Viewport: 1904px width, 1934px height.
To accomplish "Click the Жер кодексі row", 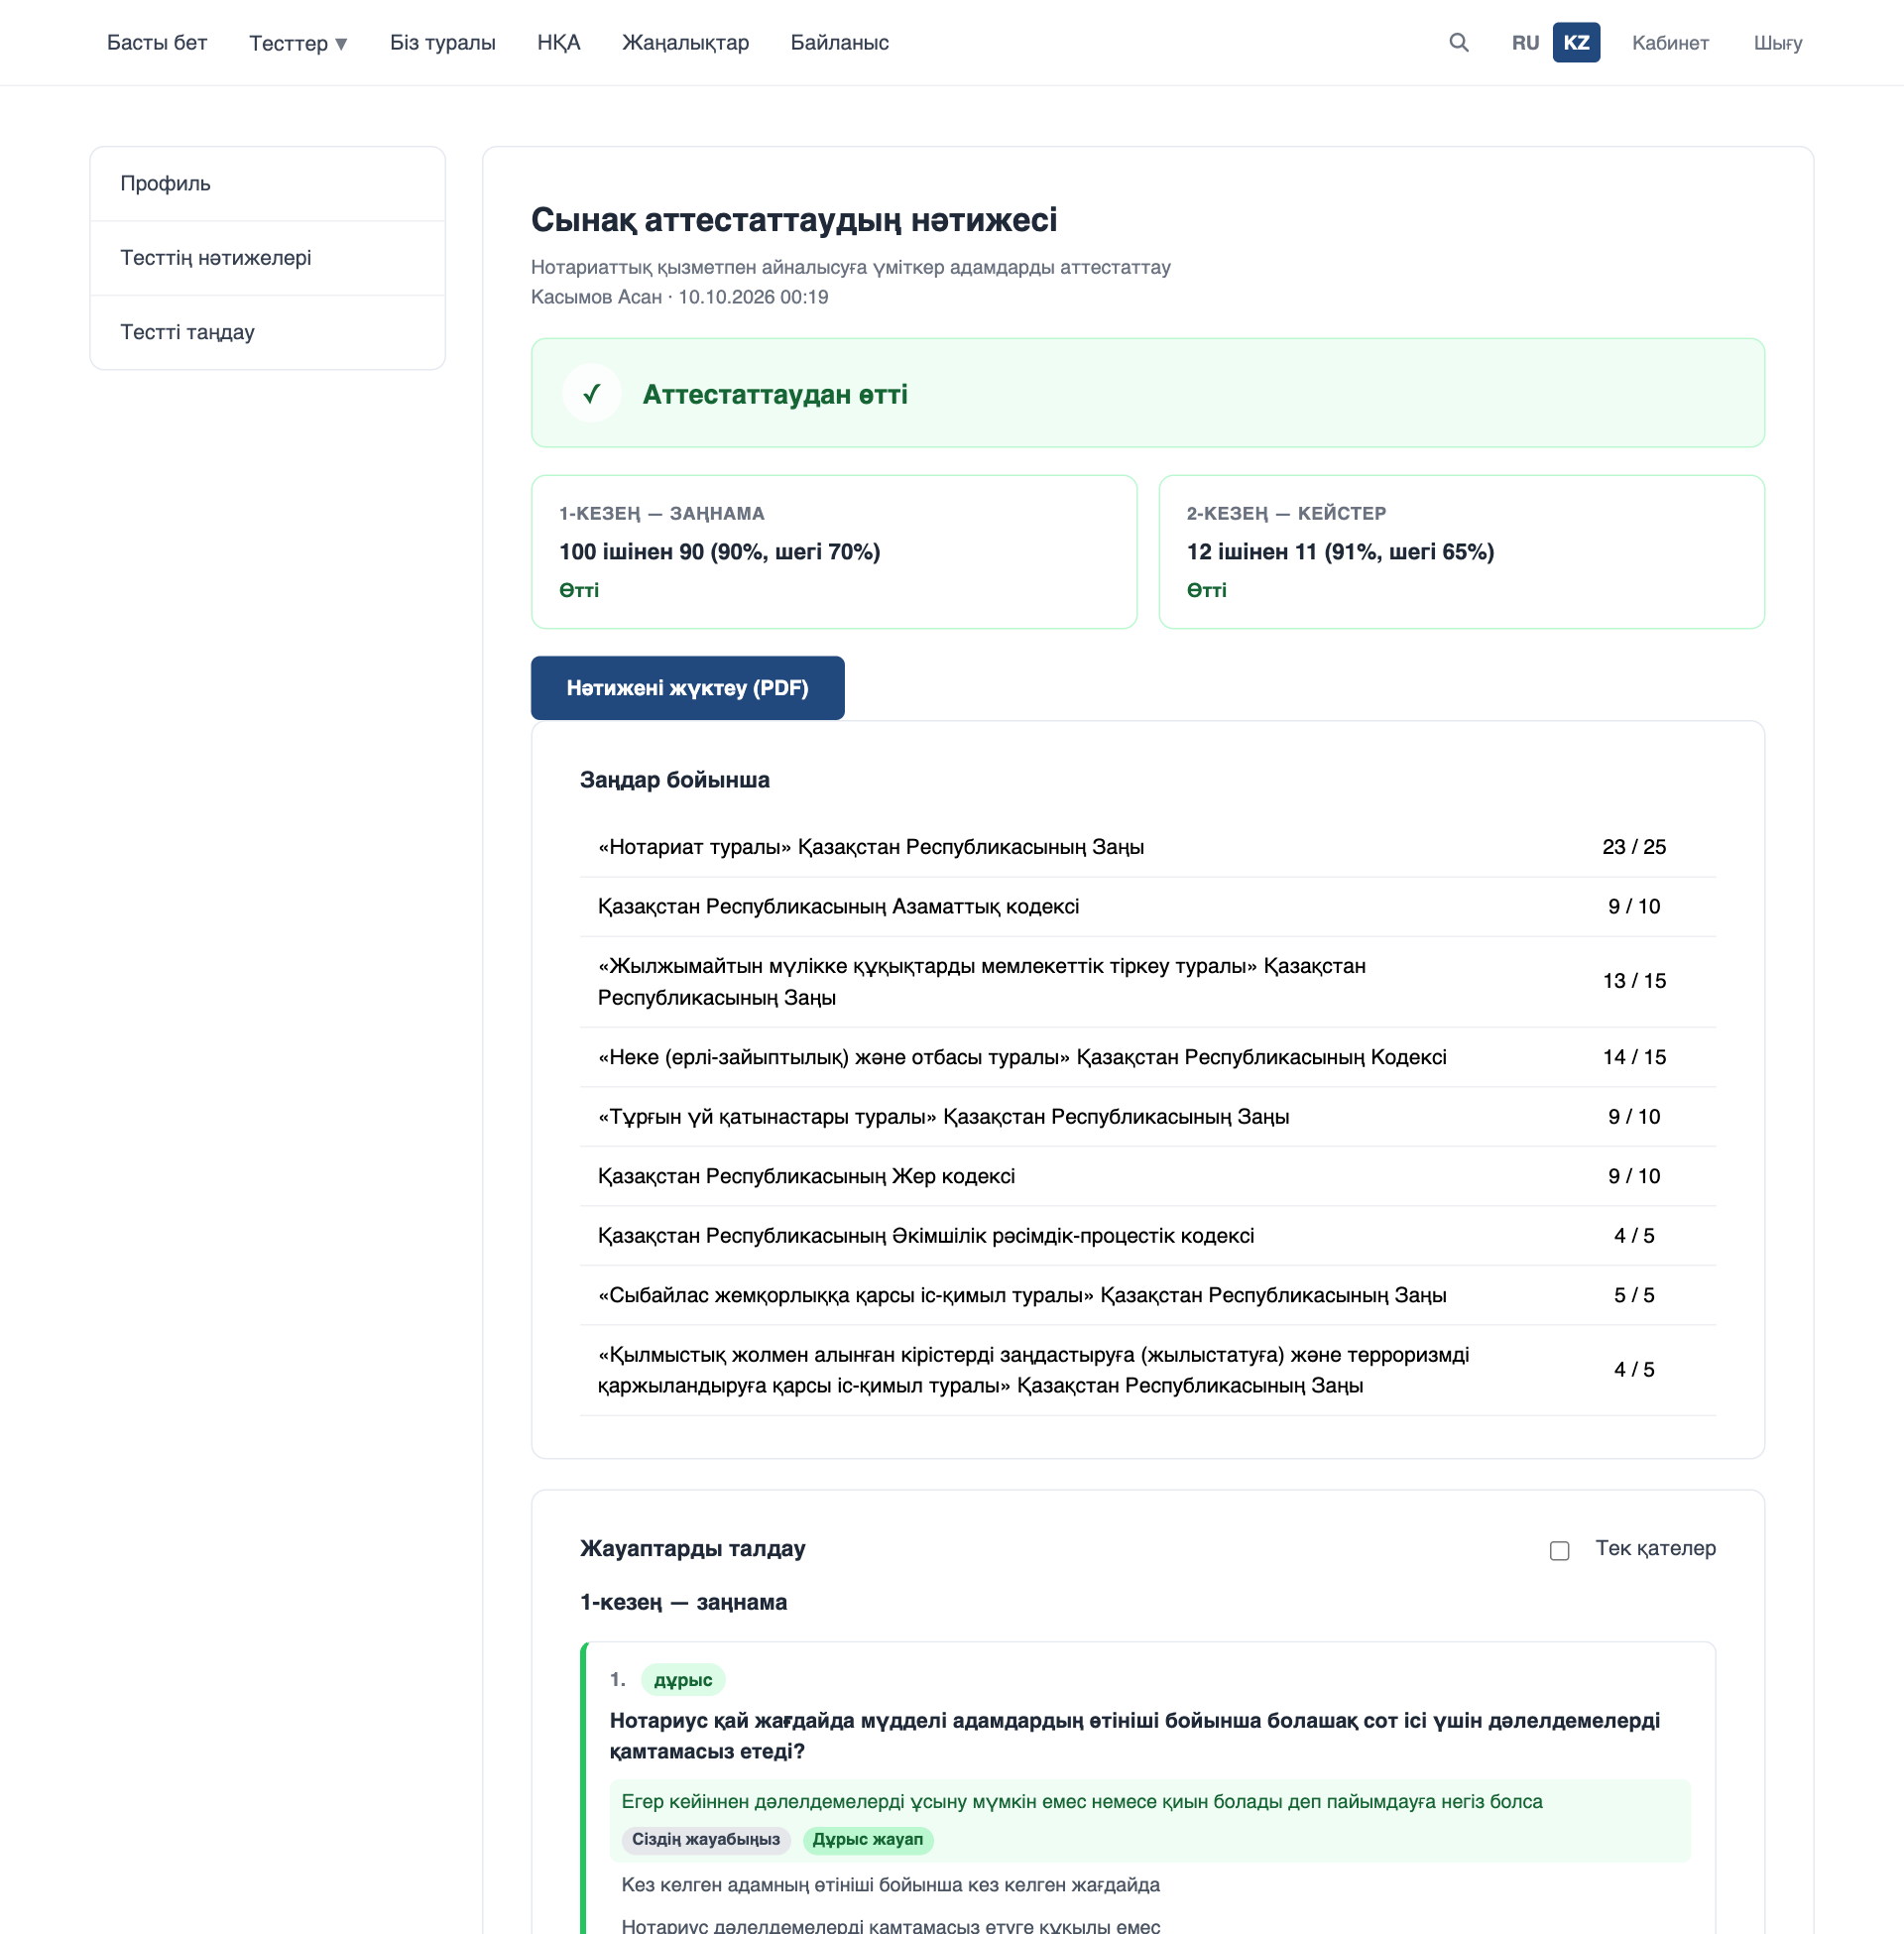I will point(1147,1175).
